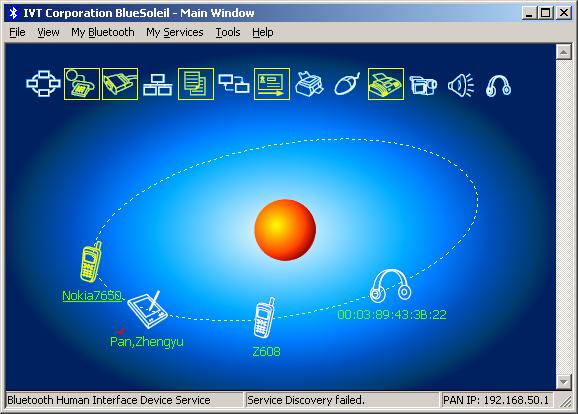Viewport: 578px width, 414px height.
Task: Select the Object Push business card icon
Action: click(x=272, y=84)
